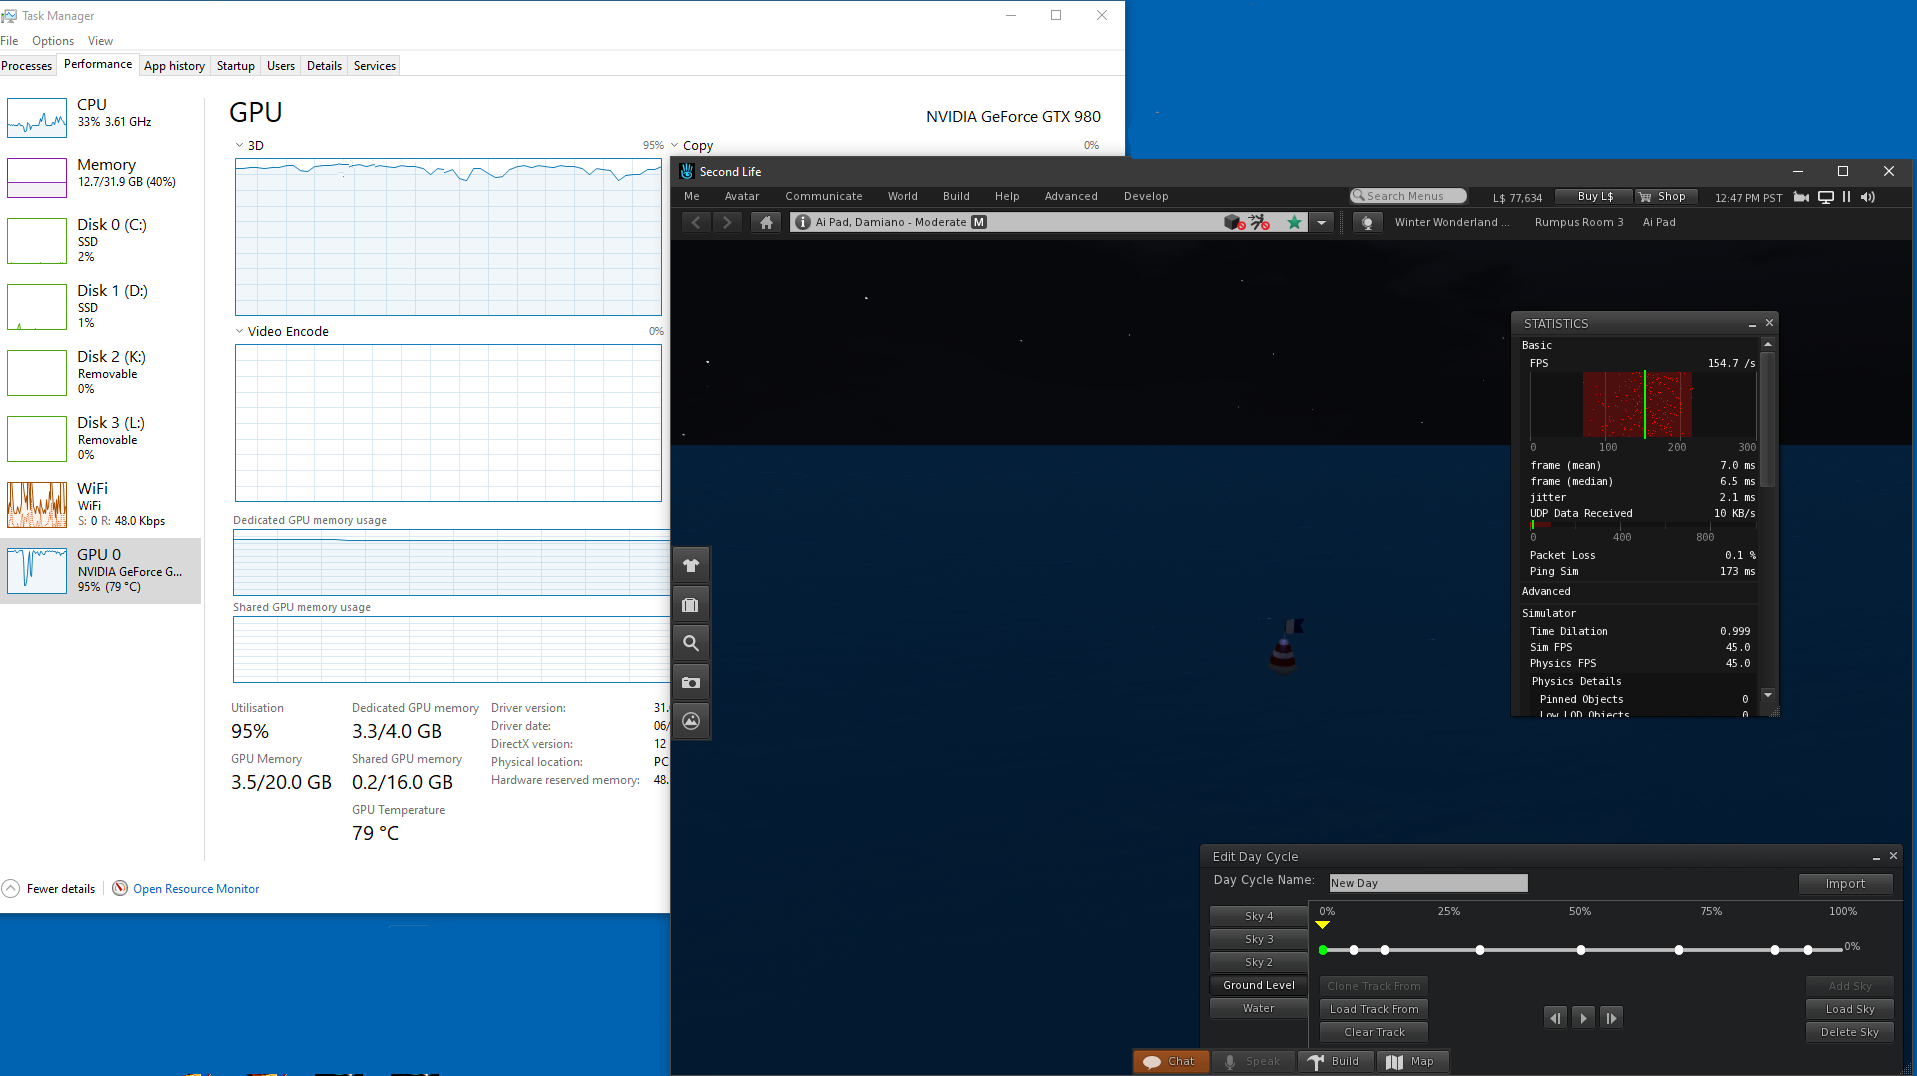Select the Ground Level track
The width and height of the screenshot is (1917, 1076).
[1259, 985]
